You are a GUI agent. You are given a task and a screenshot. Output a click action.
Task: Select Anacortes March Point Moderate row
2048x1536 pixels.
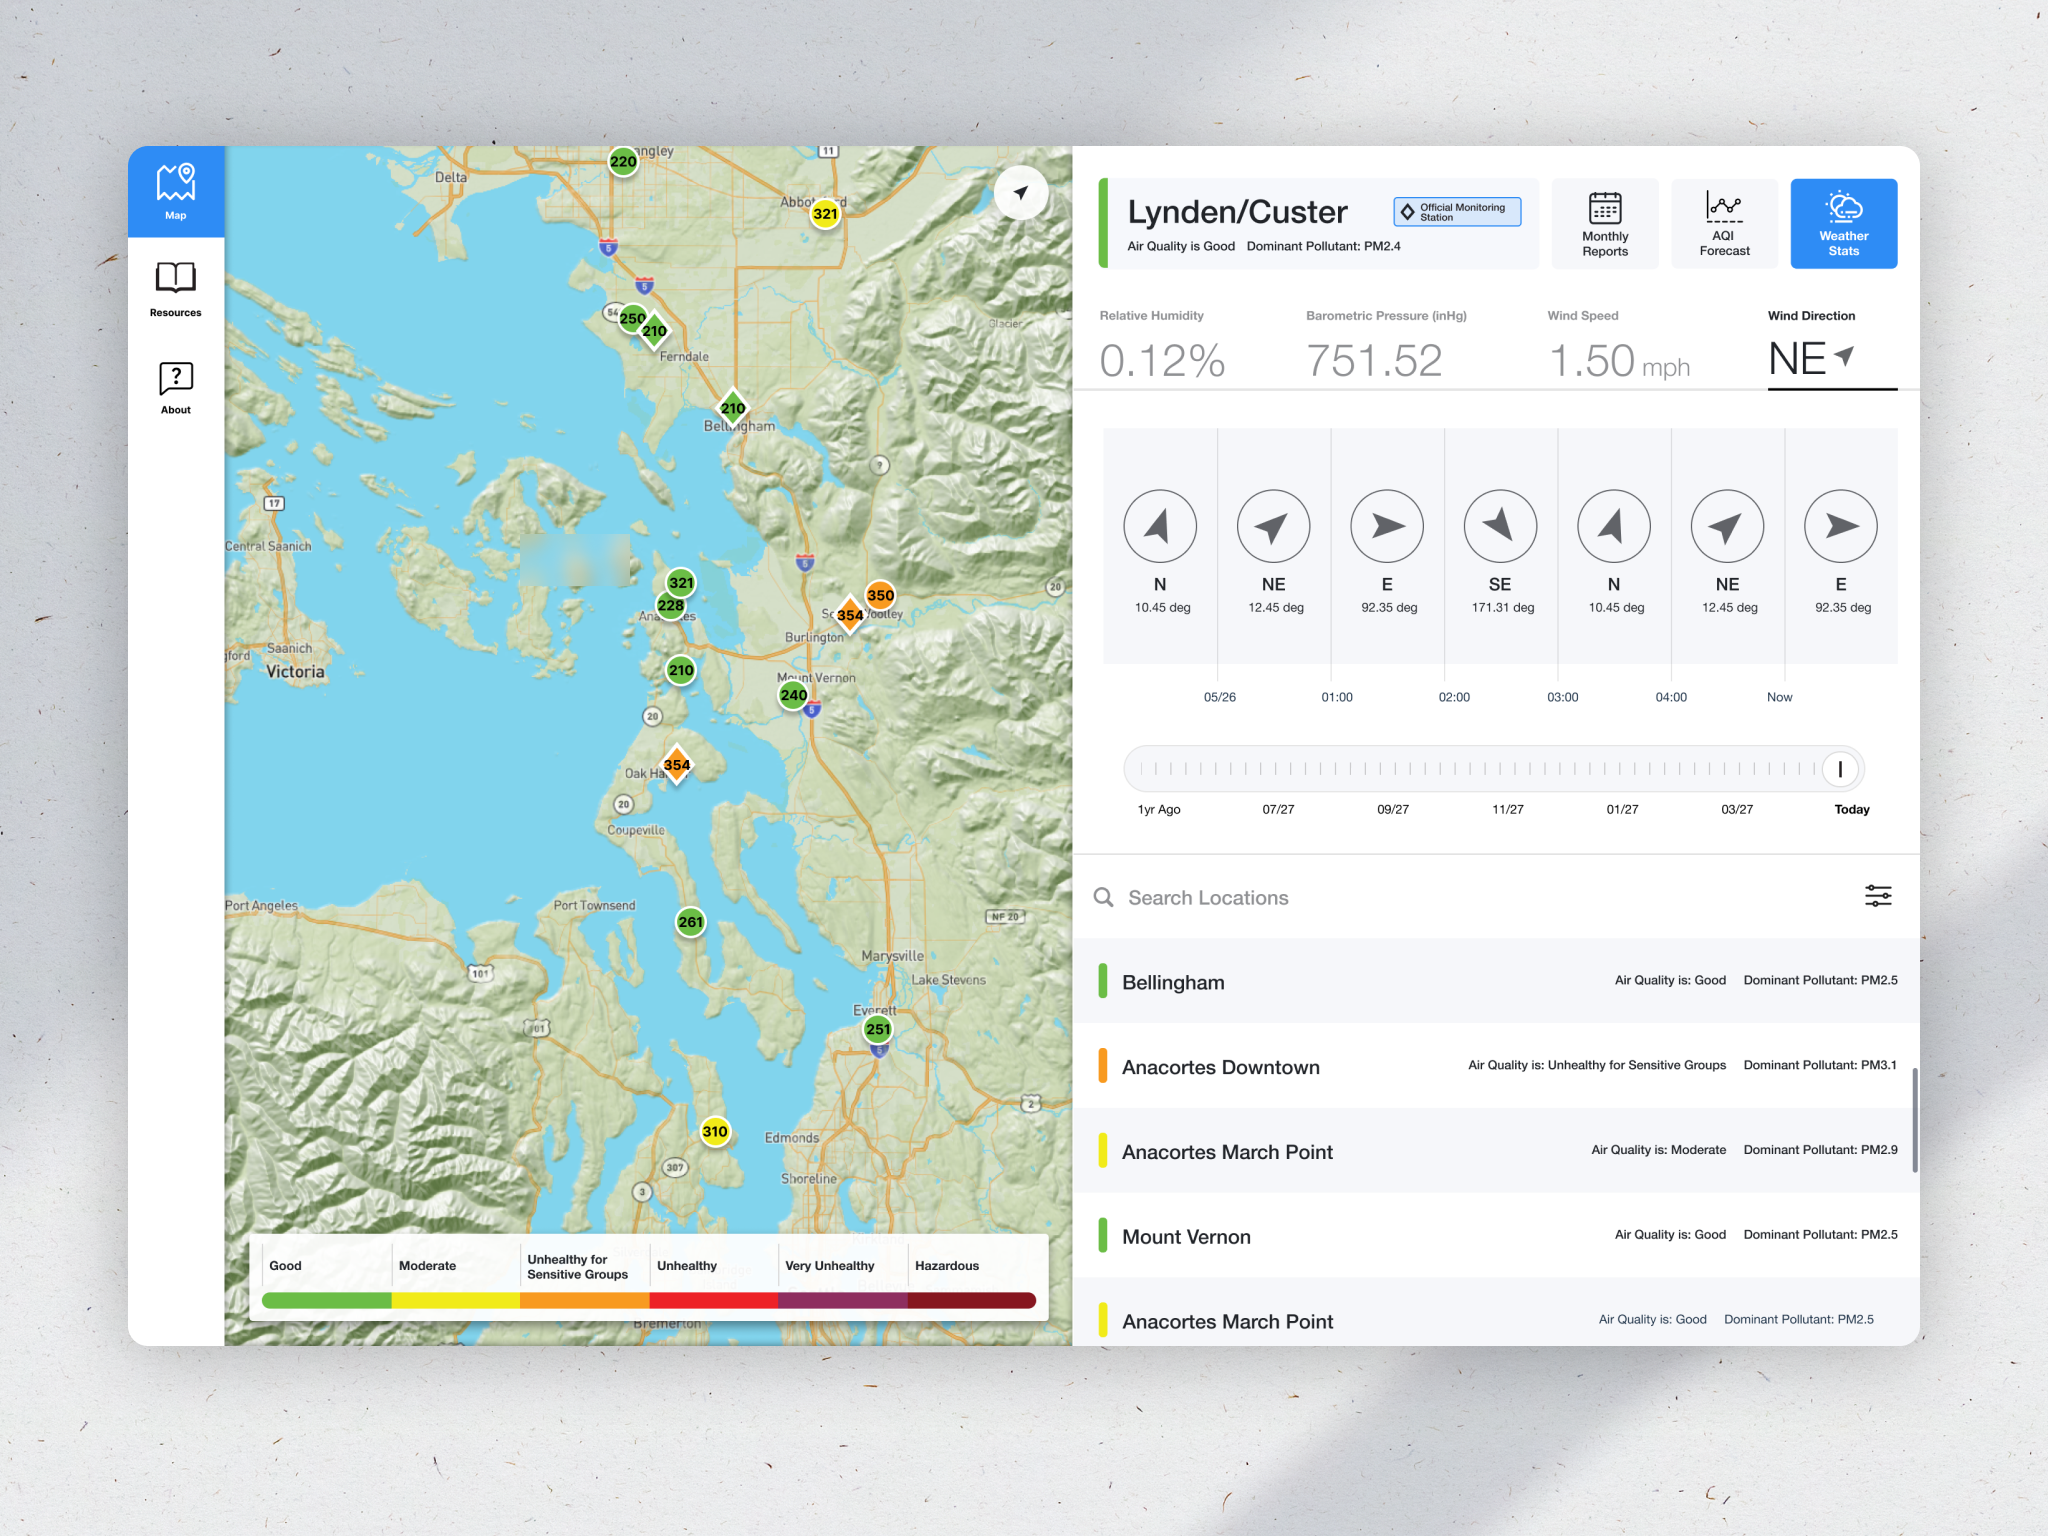point(1496,1151)
